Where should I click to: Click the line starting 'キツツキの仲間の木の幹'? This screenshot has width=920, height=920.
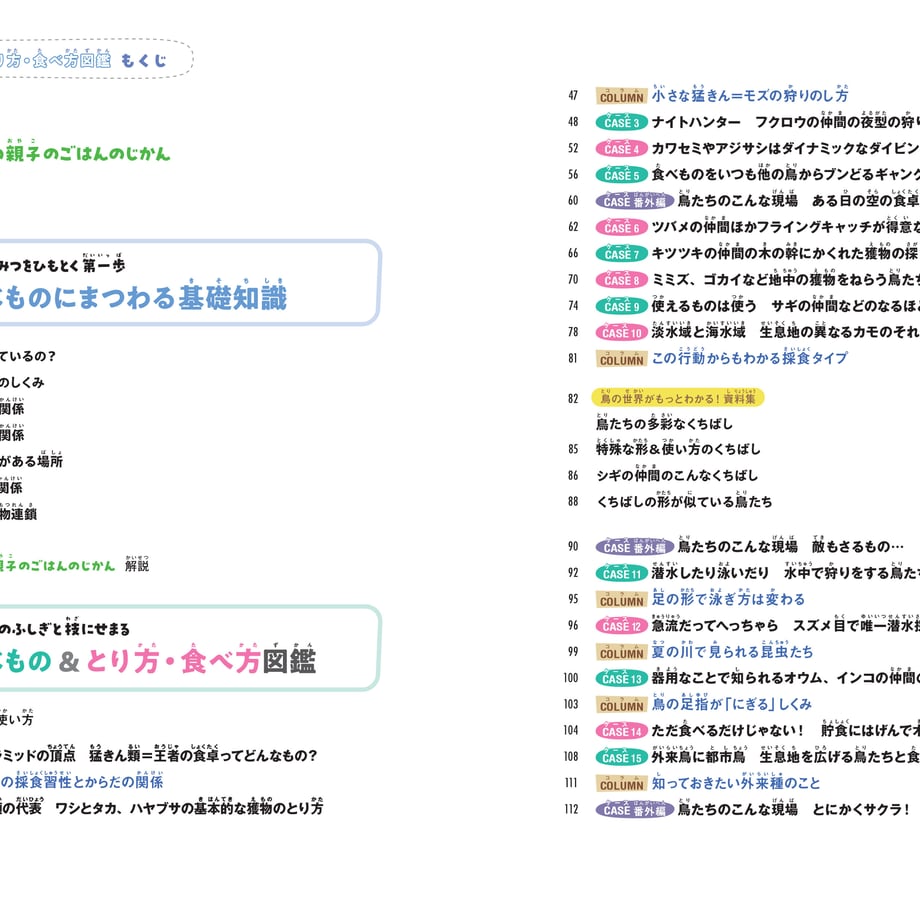pos(786,253)
